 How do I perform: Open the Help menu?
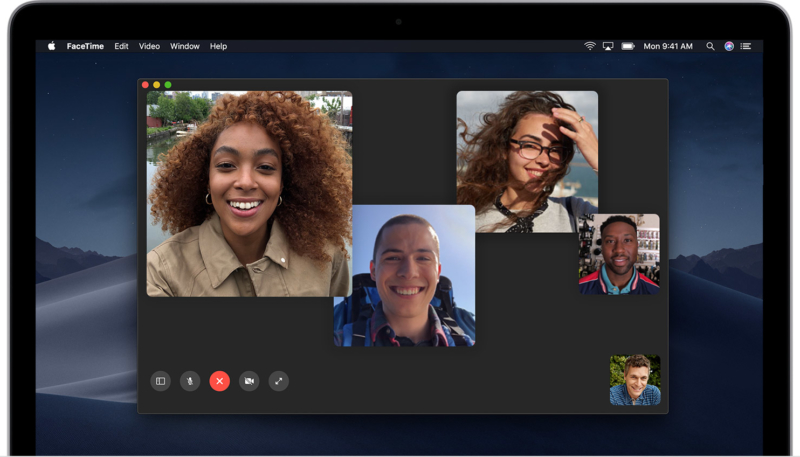[x=218, y=46]
